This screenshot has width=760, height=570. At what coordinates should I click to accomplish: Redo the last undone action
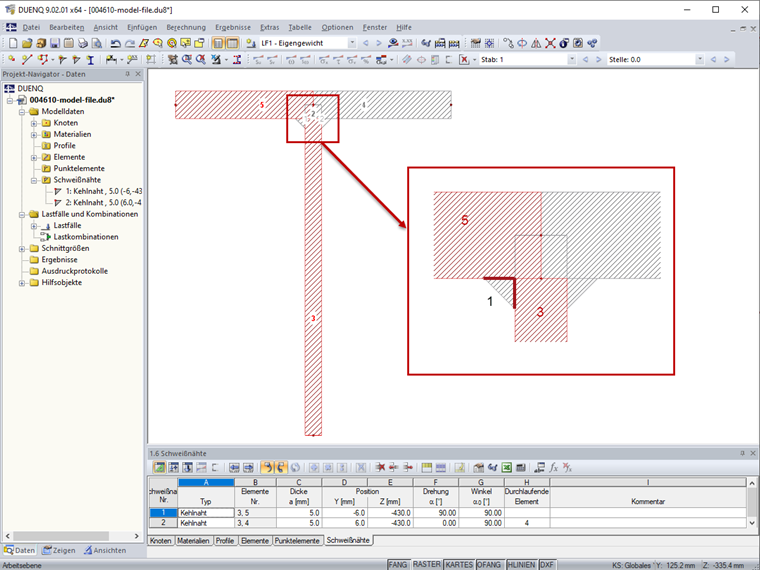(129, 43)
